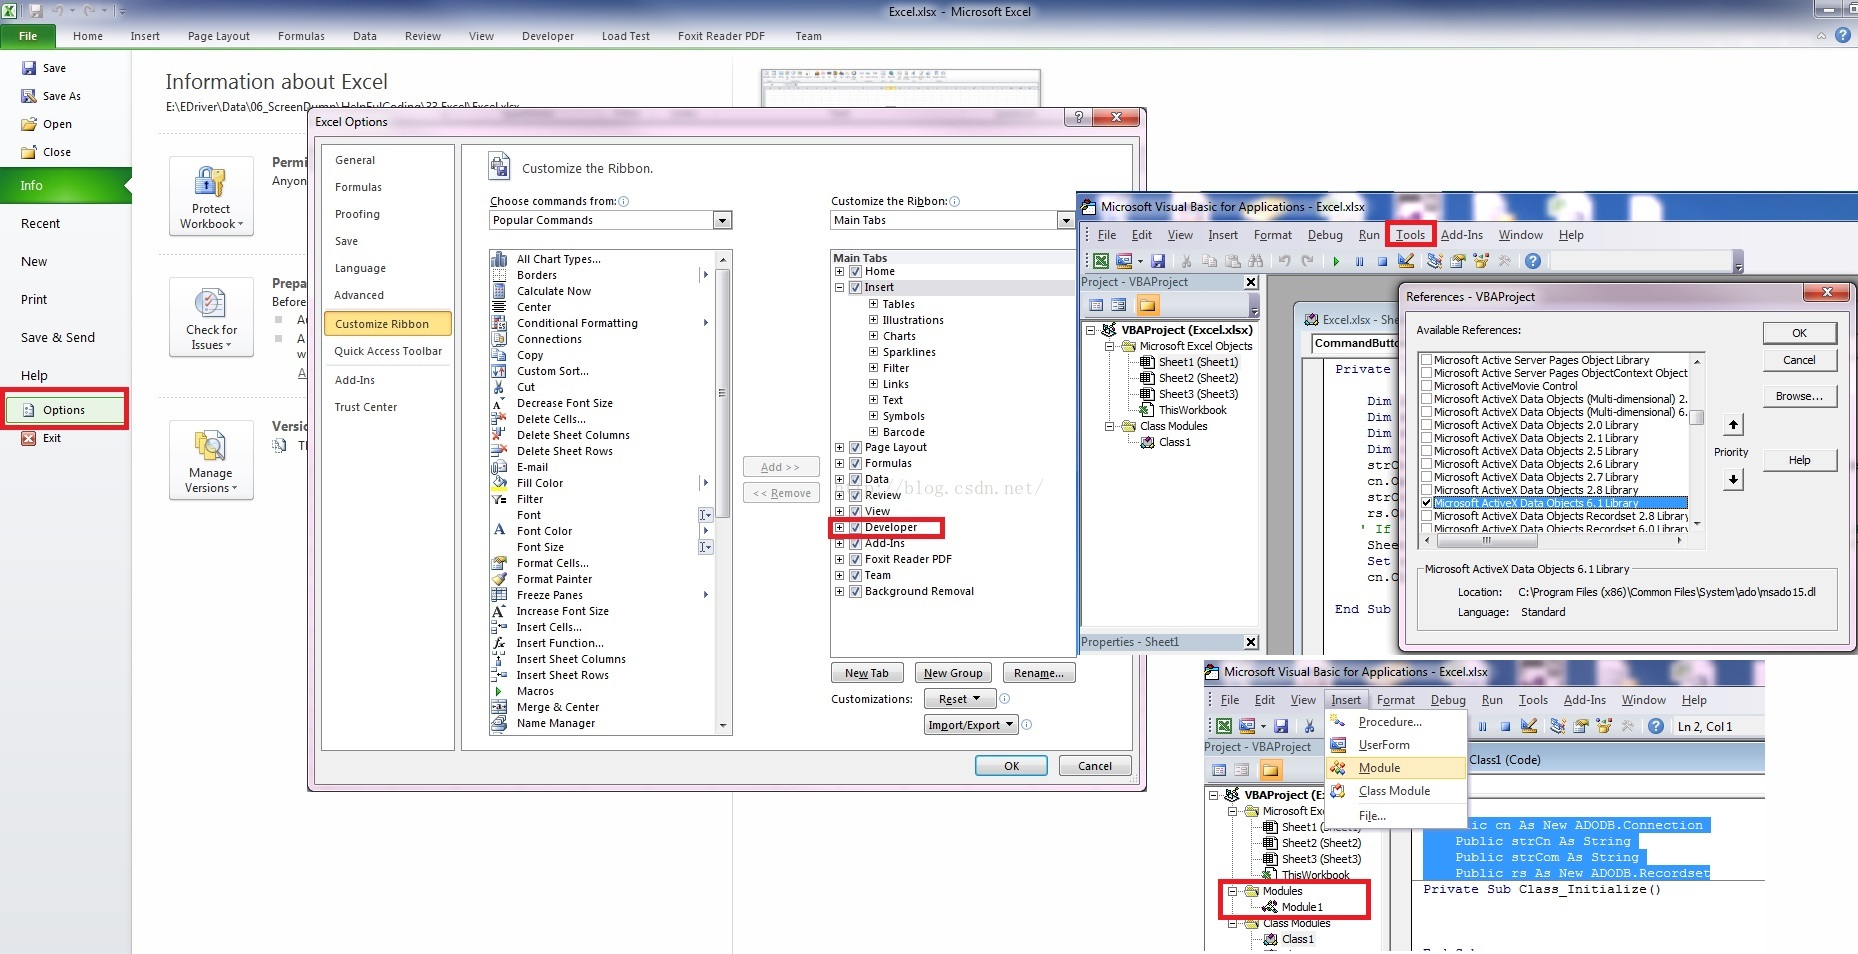The width and height of the screenshot is (1858, 954).
Task: Click OK in the References - VBAProject dialog
Action: point(1800,333)
